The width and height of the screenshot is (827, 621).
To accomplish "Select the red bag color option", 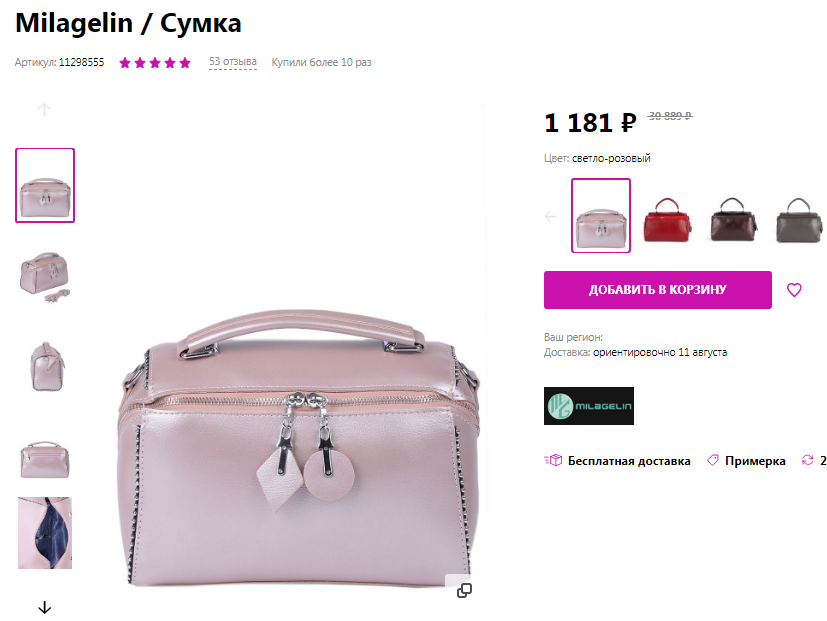I will pyautogui.click(x=667, y=219).
